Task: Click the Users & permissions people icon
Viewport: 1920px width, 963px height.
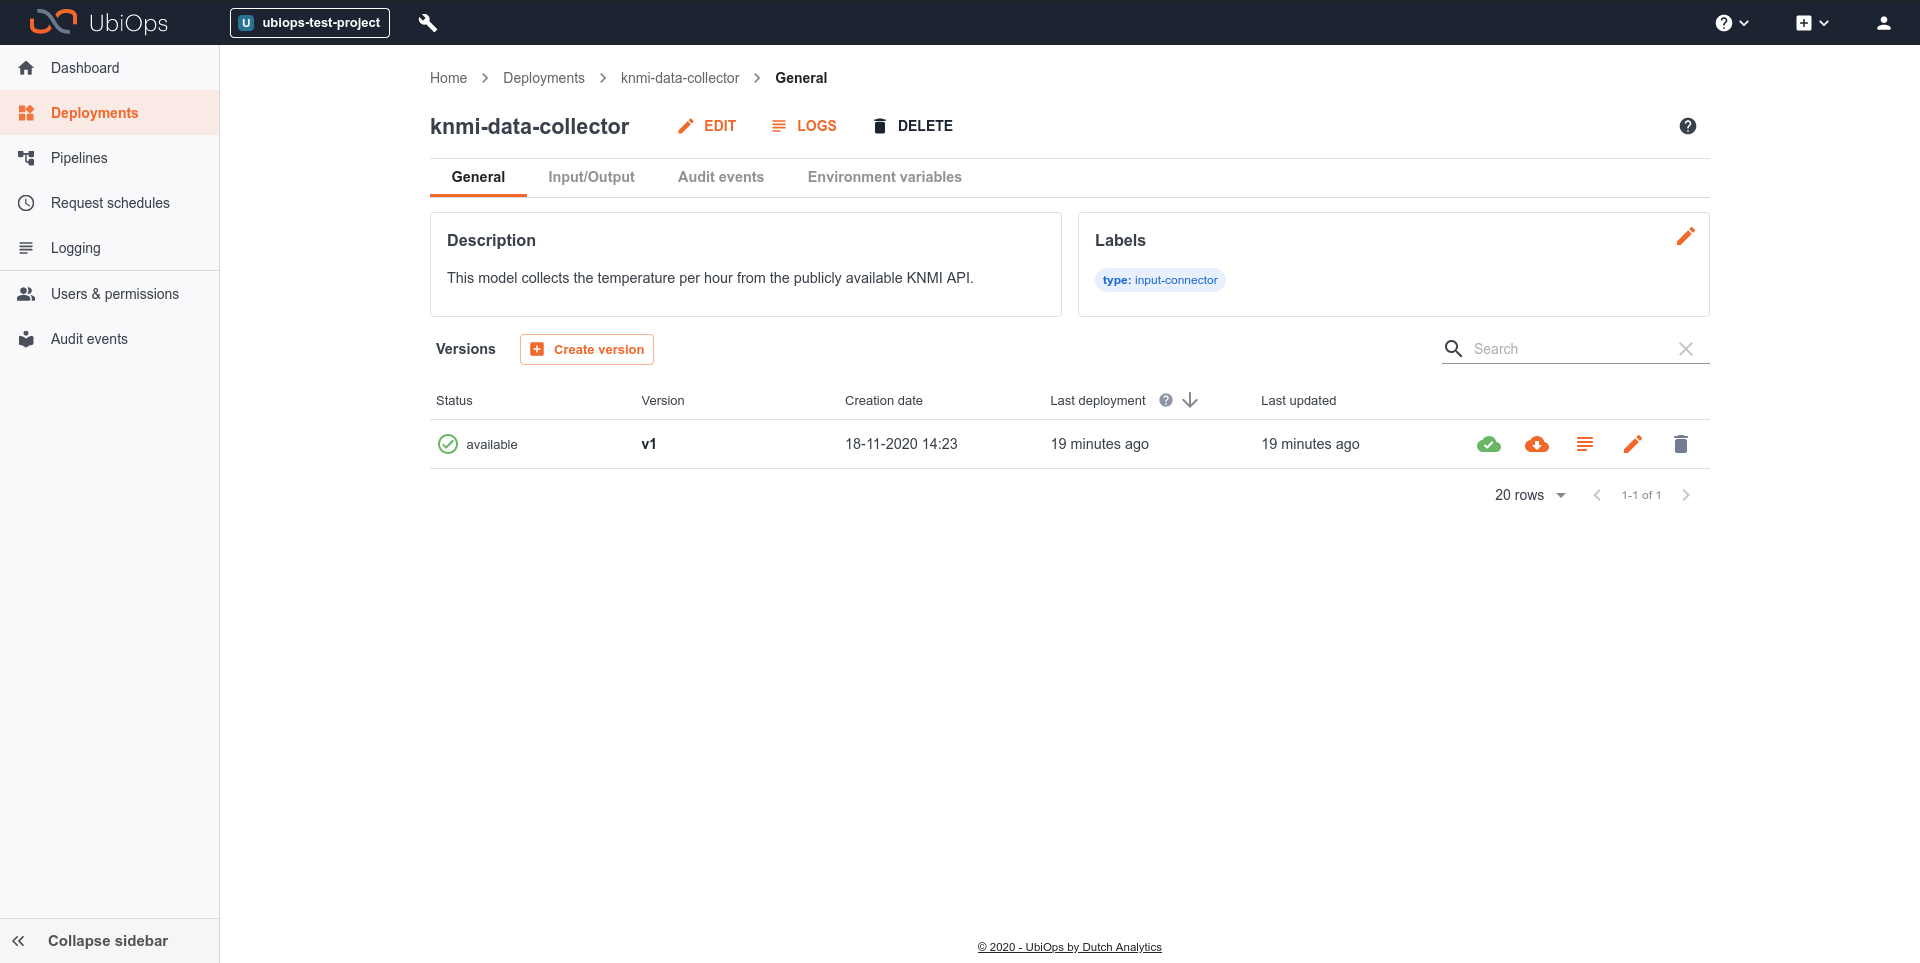Action: click(x=27, y=294)
